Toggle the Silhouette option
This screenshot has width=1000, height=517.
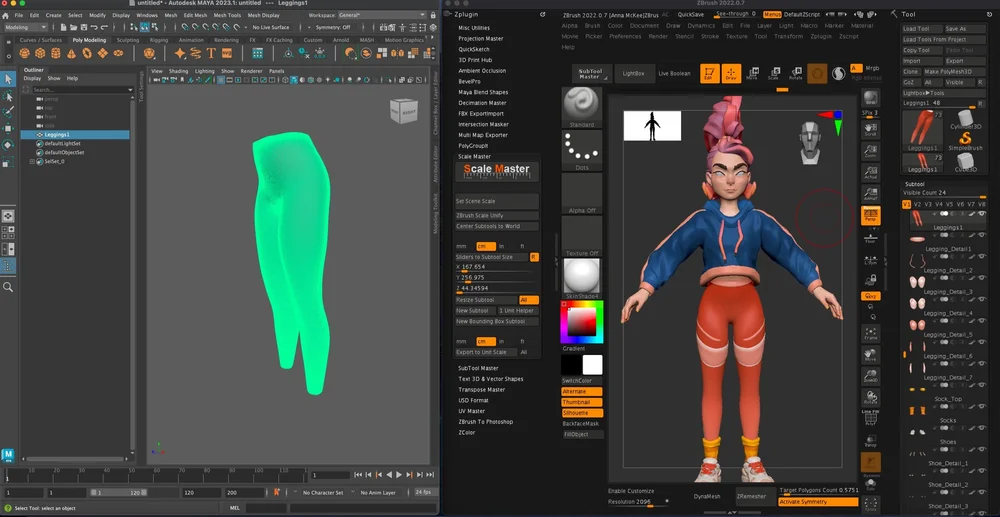pos(582,413)
